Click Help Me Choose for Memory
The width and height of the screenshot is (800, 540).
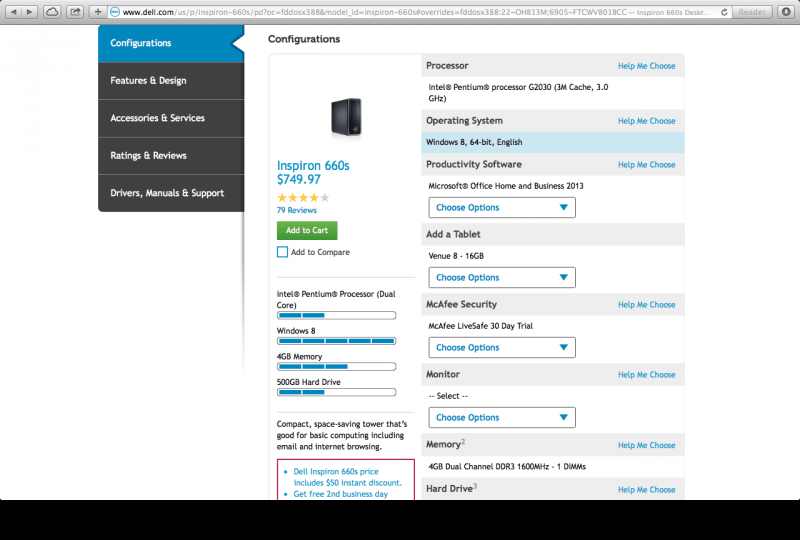(x=646, y=445)
